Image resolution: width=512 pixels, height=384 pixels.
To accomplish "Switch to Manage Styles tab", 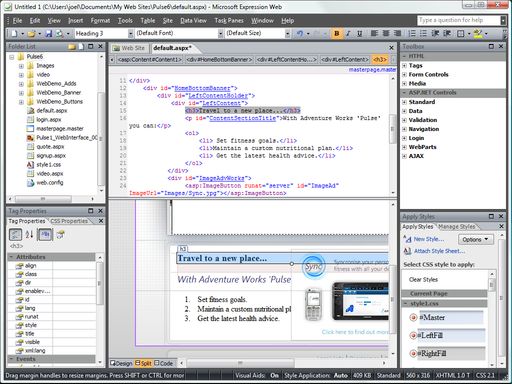I will click(x=457, y=227).
